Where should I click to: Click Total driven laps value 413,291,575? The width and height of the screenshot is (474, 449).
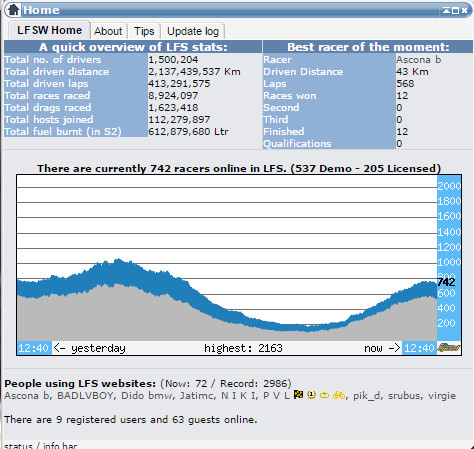[x=179, y=84]
